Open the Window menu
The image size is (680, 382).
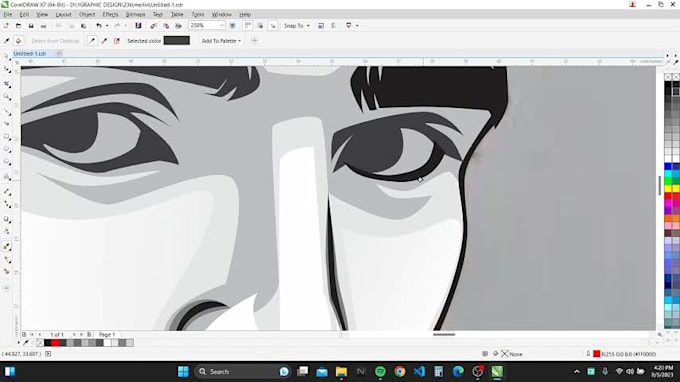222,14
